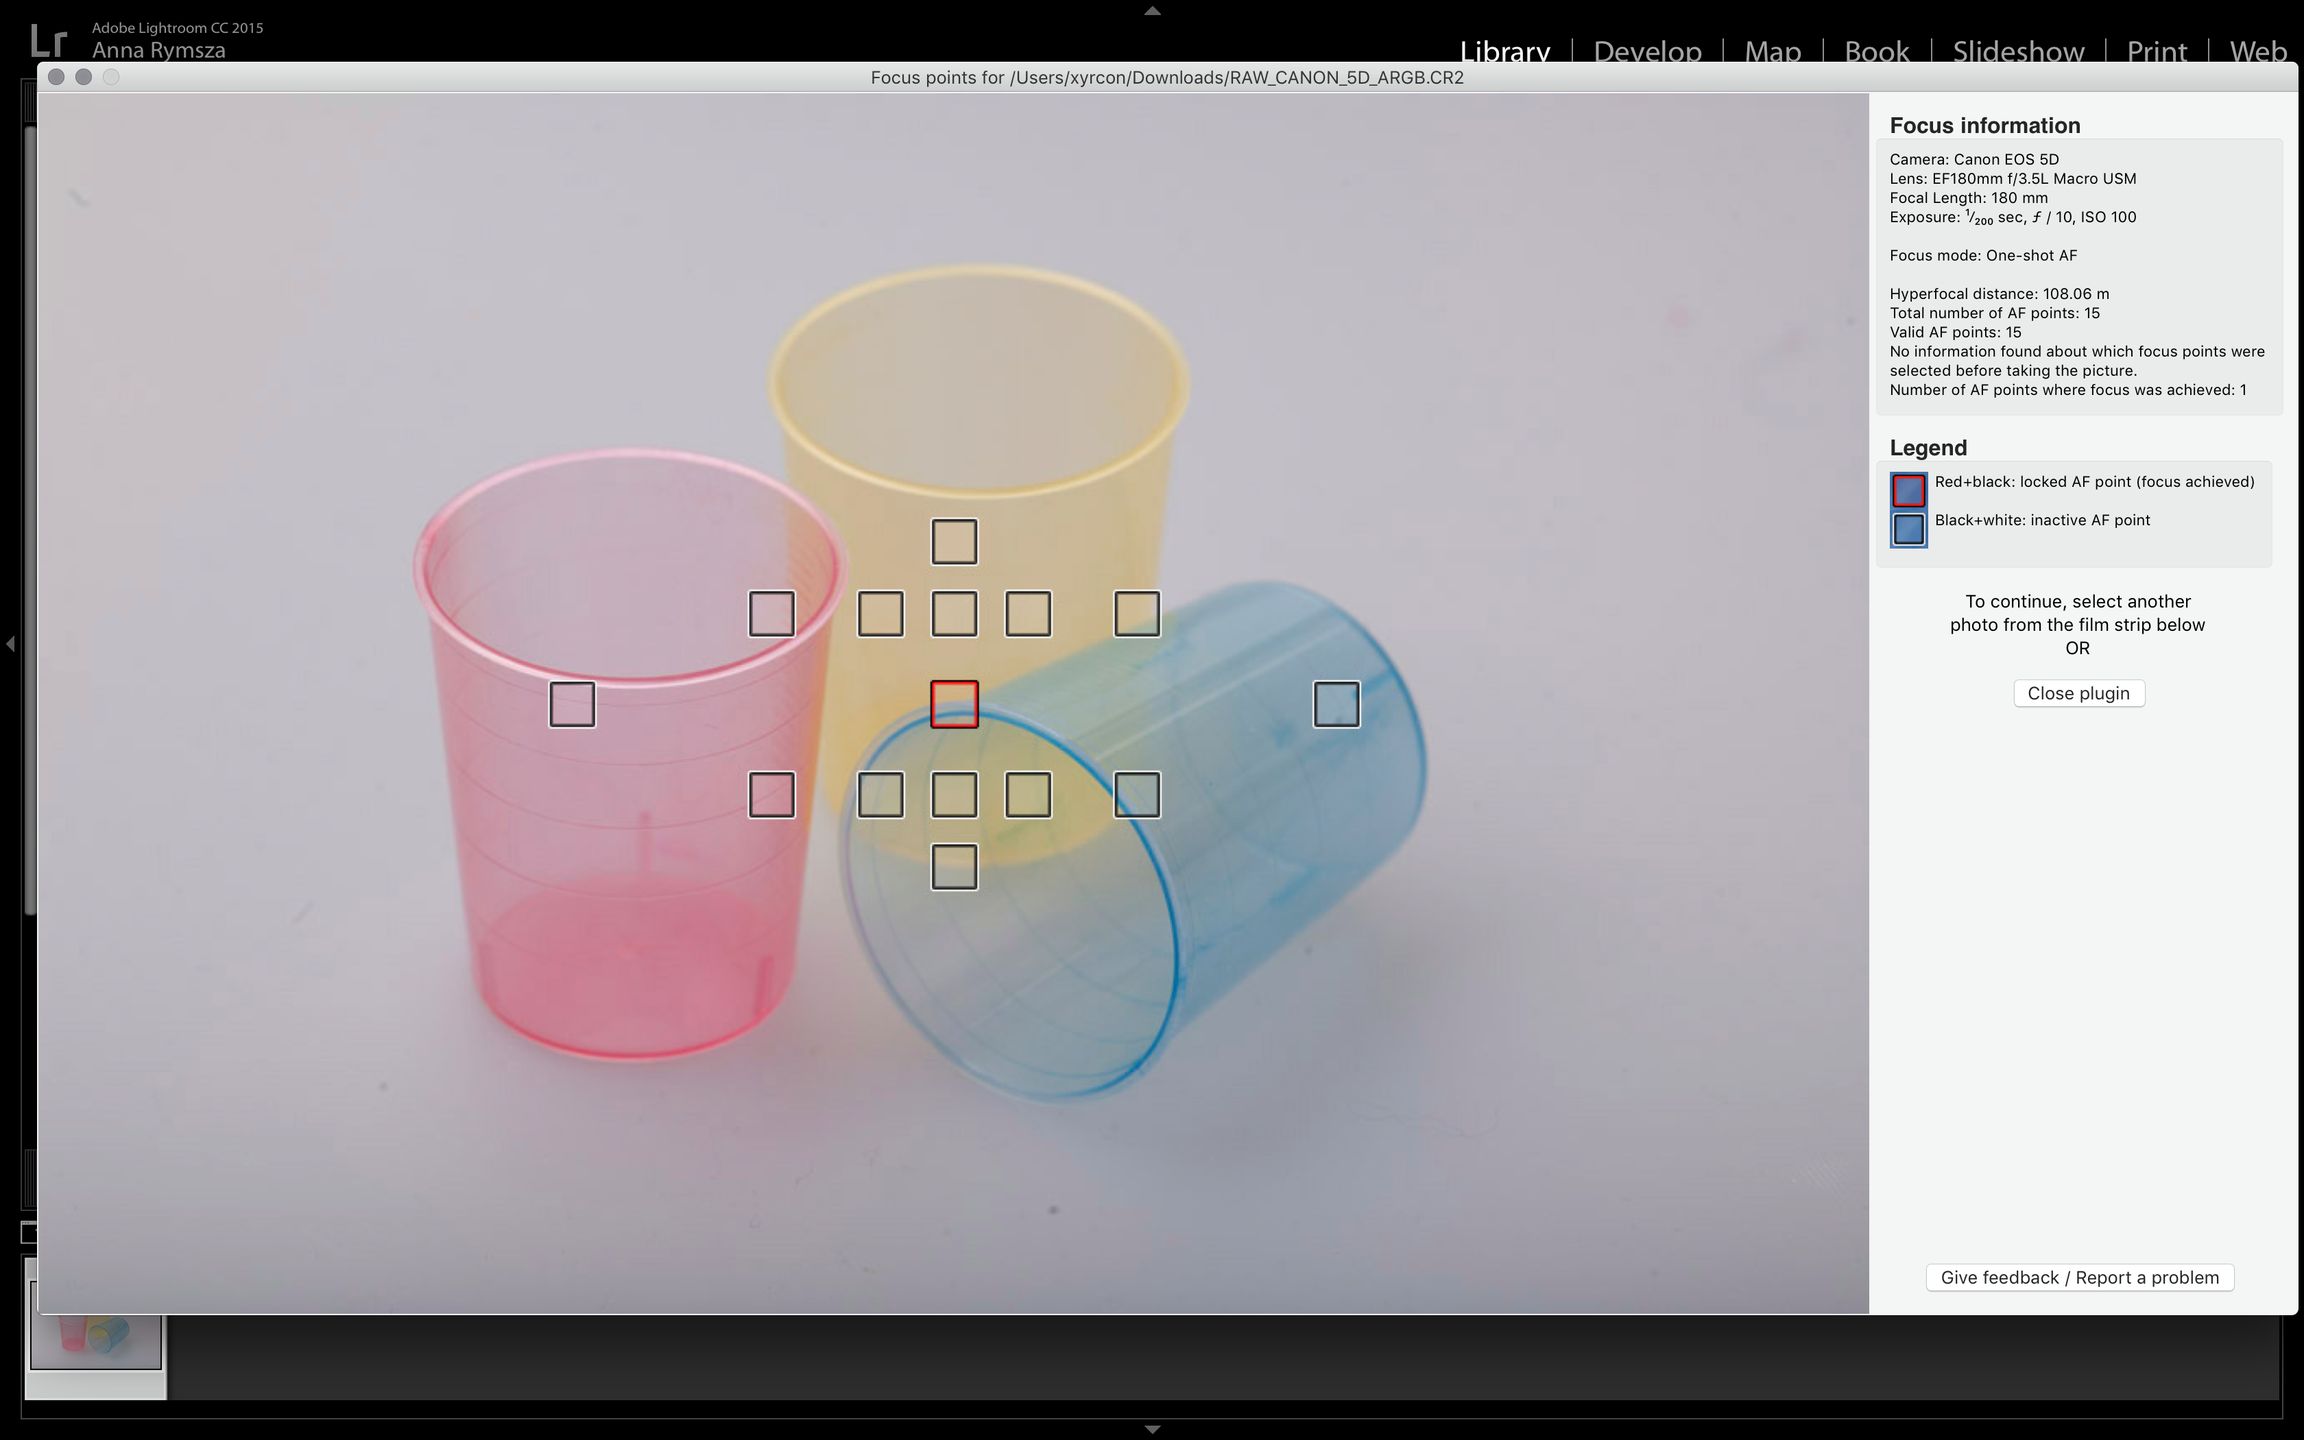Viewport: 2304px width, 1440px height.
Task: Click the far-left AF point on the pink cup
Action: pyautogui.click(x=572, y=704)
